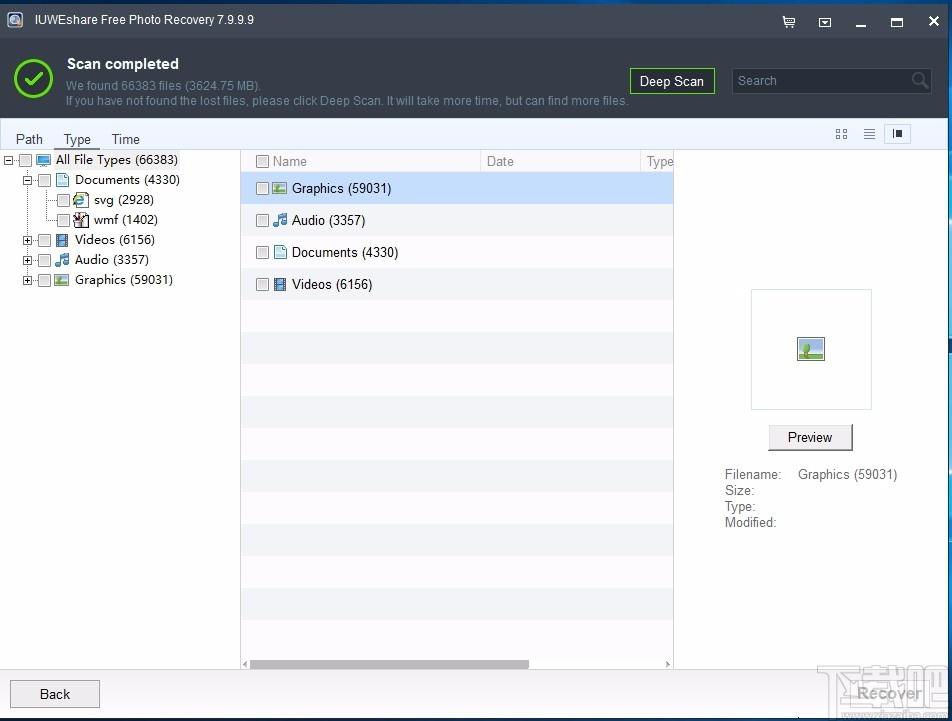
Task: Go Back to previous screen
Action: (x=55, y=694)
